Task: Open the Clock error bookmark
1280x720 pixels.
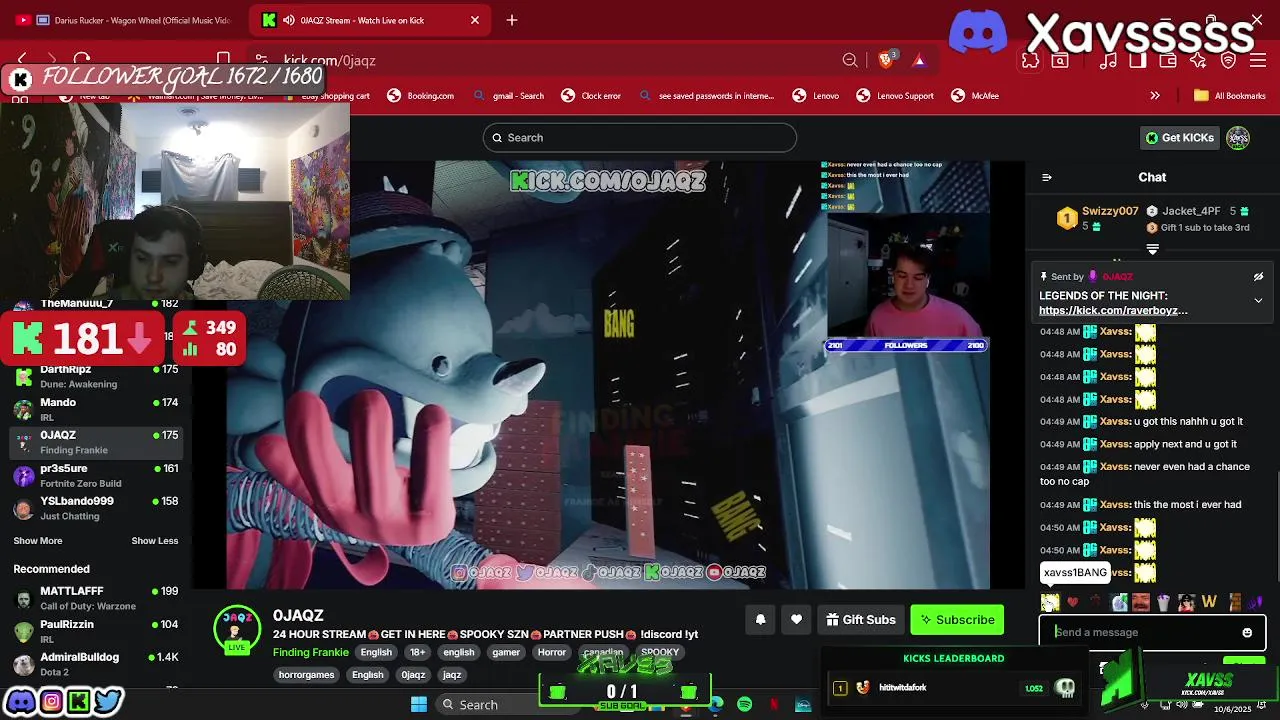Action: point(591,96)
